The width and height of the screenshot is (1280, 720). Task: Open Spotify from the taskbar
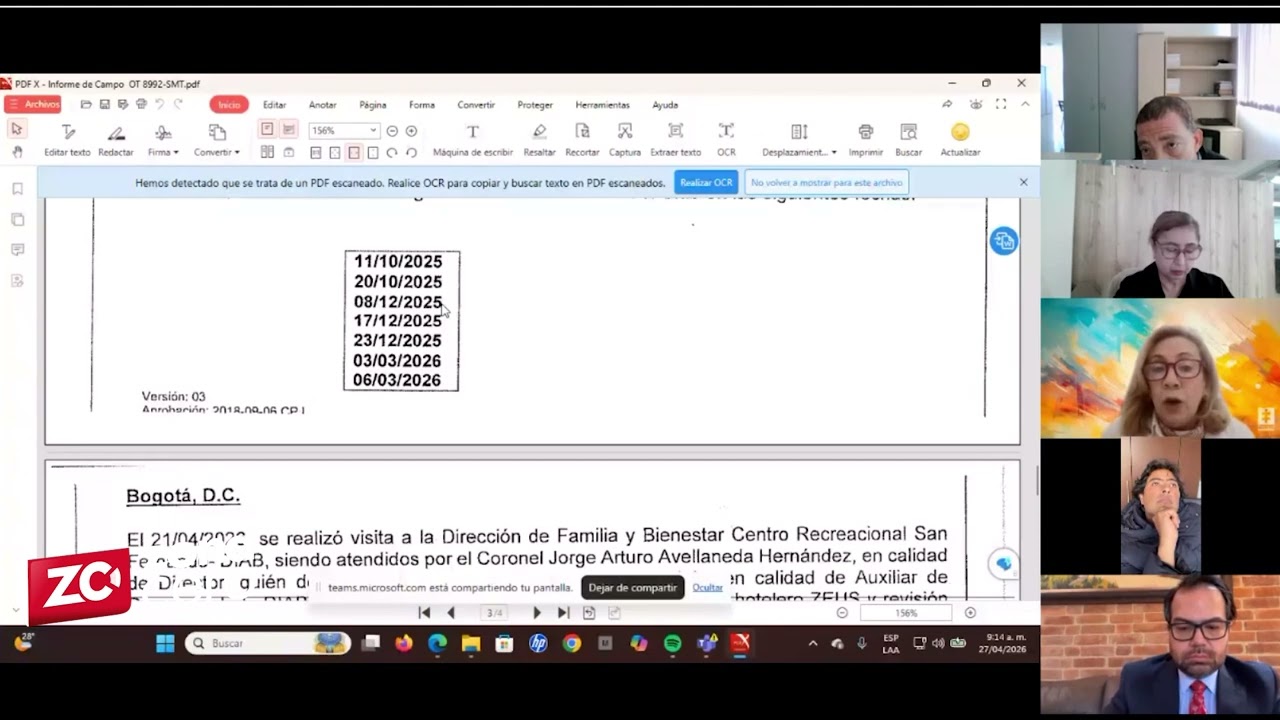(x=673, y=643)
